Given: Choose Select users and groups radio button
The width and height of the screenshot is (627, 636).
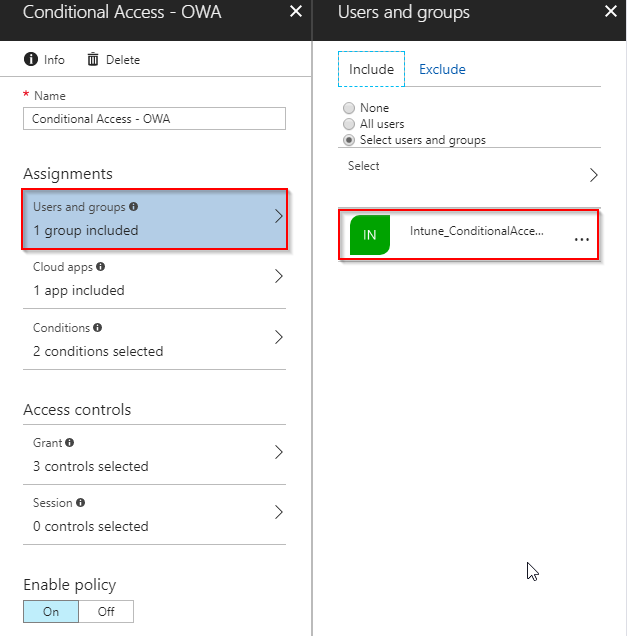Looking at the screenshot, I should (349, 140).
